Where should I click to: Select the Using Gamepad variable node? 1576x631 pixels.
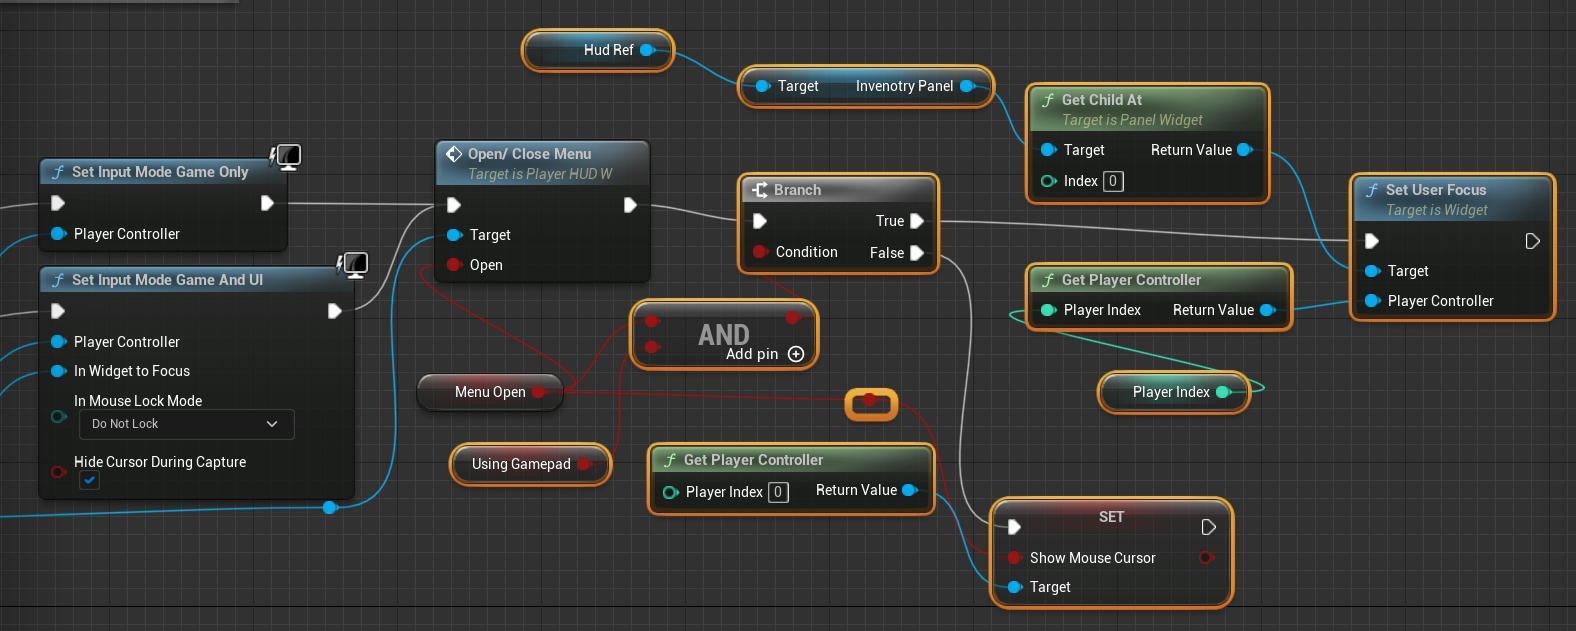(x=520, y=464)
